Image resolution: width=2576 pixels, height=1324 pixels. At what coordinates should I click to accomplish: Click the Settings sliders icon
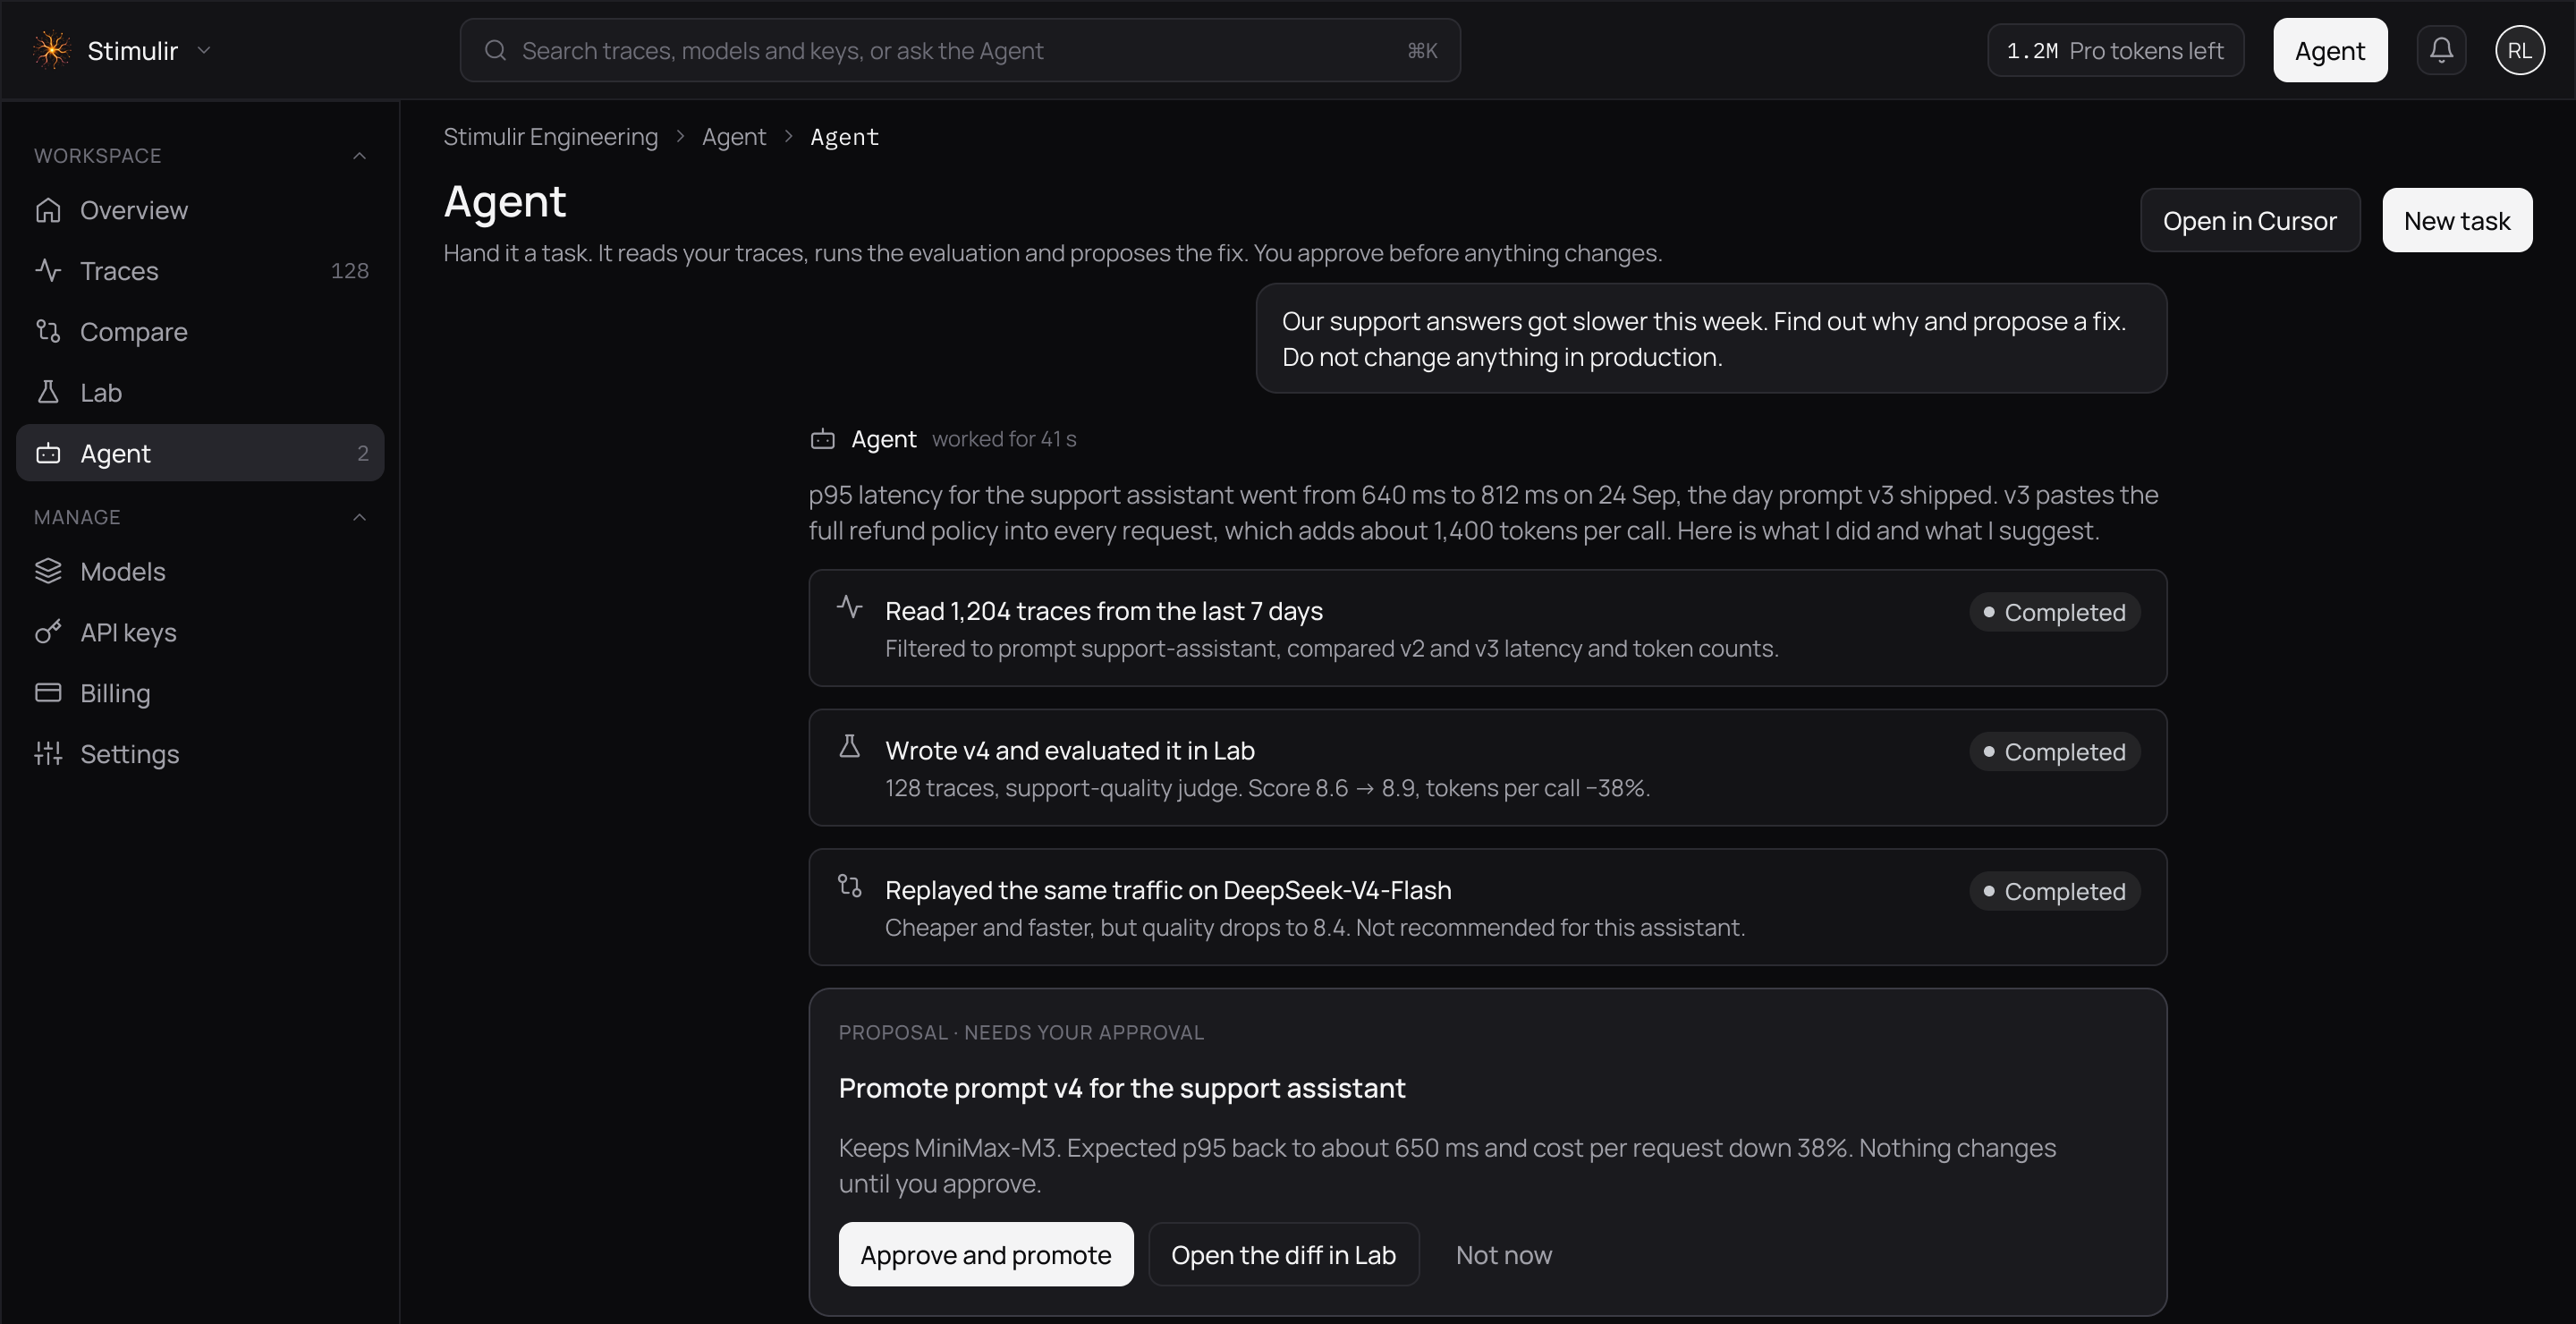point(48,754)
